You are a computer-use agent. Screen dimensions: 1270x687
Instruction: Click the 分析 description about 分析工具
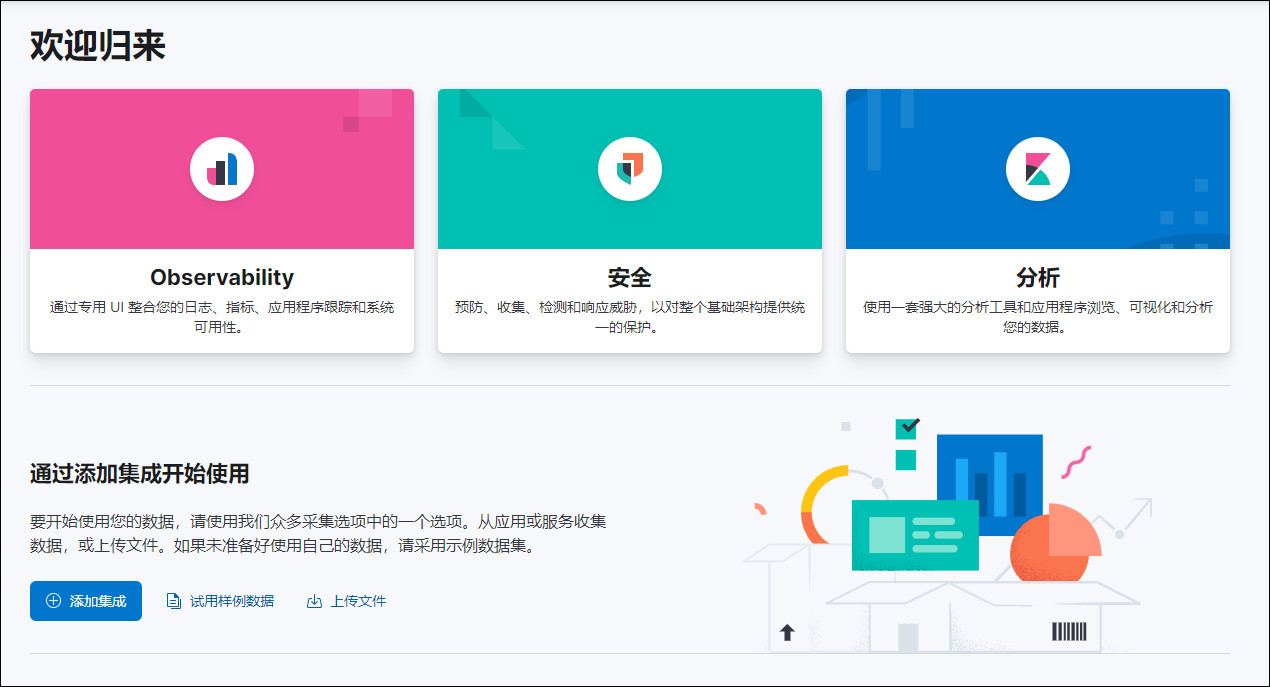pyautogui.click(x=1038, y=317)
